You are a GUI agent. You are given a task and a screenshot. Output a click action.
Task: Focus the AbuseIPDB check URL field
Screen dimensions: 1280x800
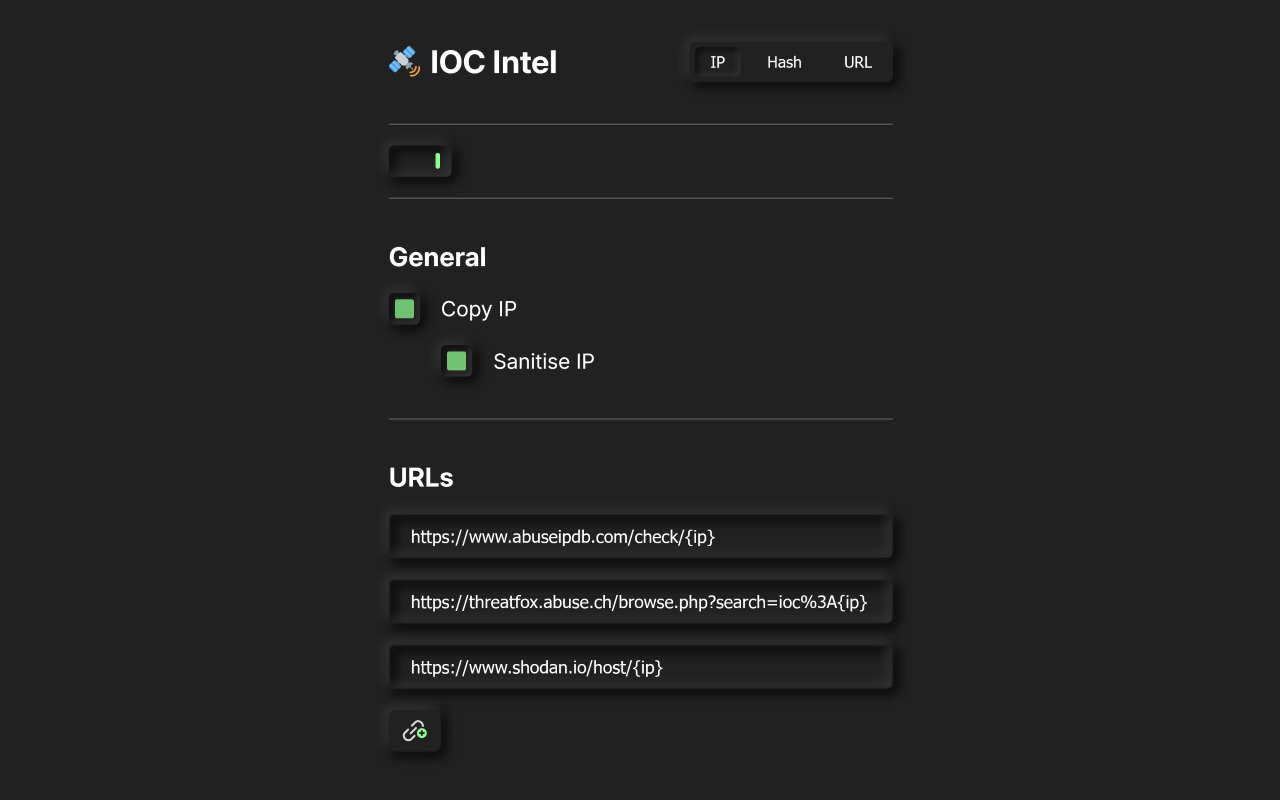640,537
